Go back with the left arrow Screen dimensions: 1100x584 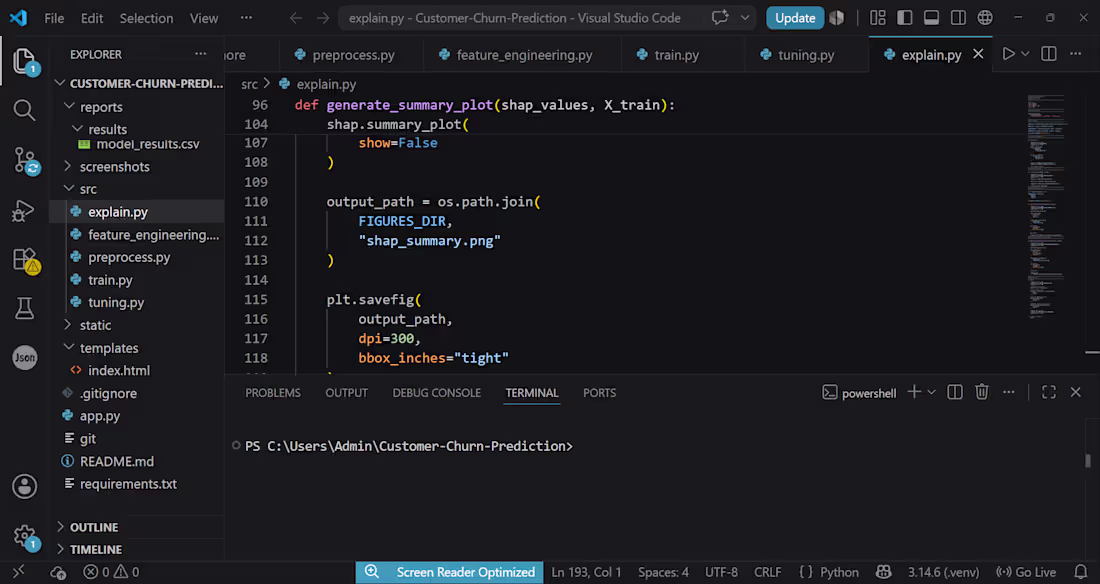(x=296, y=18)
